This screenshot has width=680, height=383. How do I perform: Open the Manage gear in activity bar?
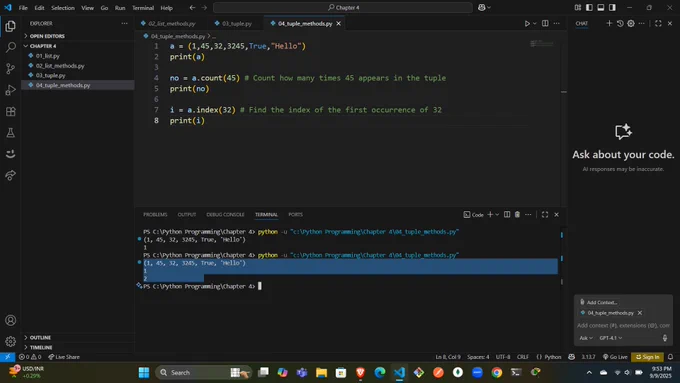click(10, 341)
